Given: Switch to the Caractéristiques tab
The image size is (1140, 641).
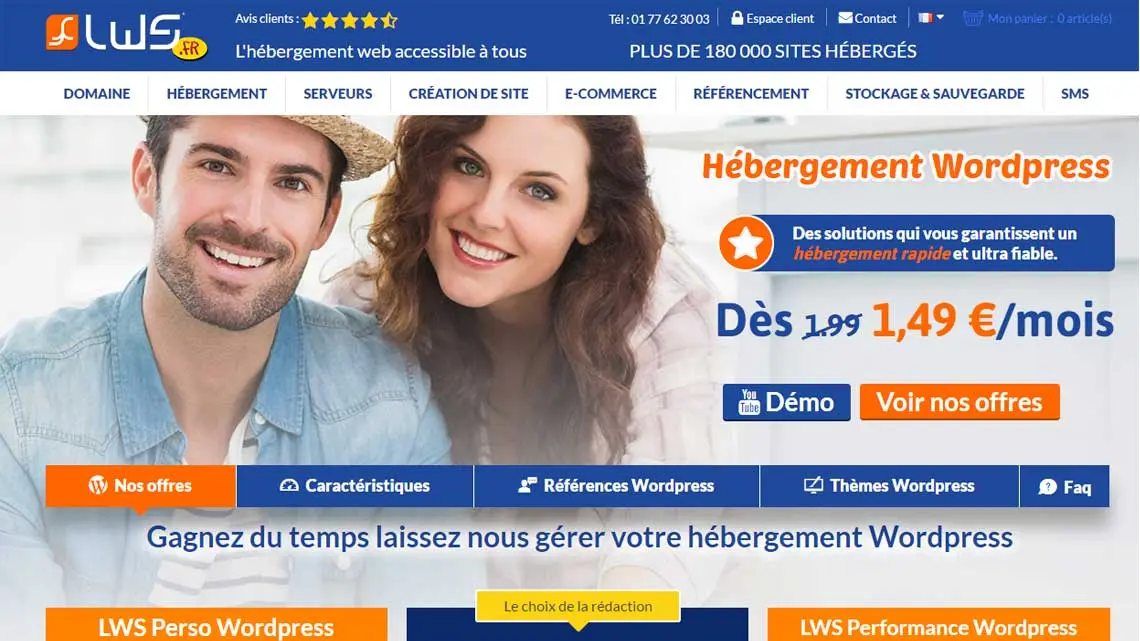Looking at the screenshot, I should [355, 485].
